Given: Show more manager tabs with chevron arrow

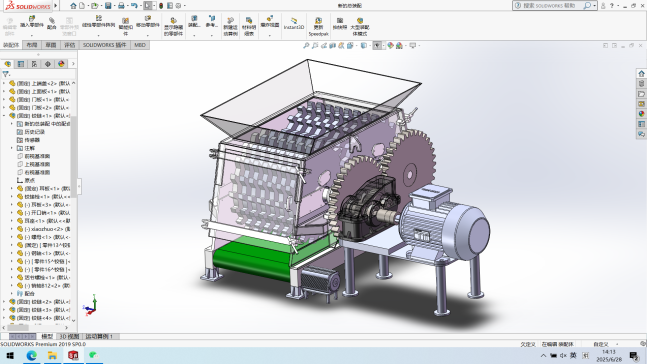Looking at the screenshot, I should click(x=73, y=64).
